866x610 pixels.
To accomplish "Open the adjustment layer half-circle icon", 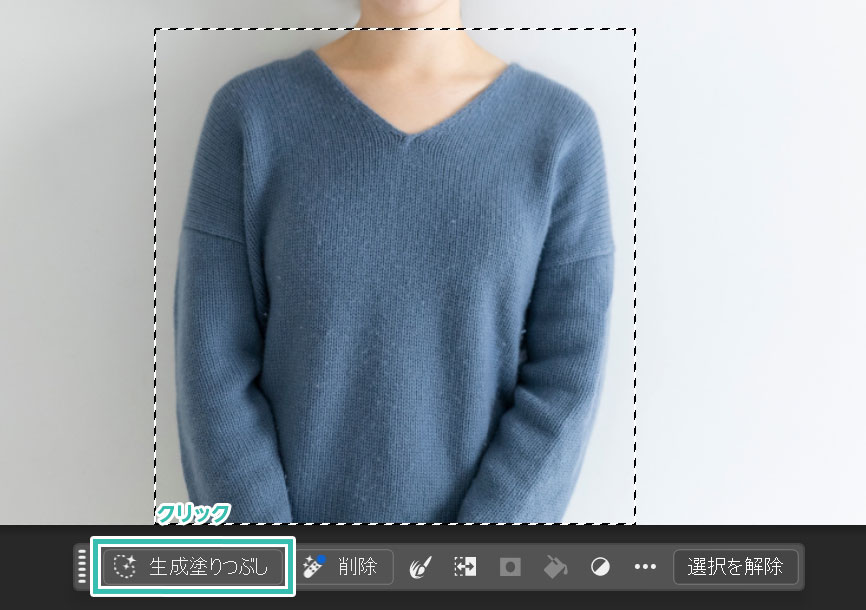I will [599, 567].
